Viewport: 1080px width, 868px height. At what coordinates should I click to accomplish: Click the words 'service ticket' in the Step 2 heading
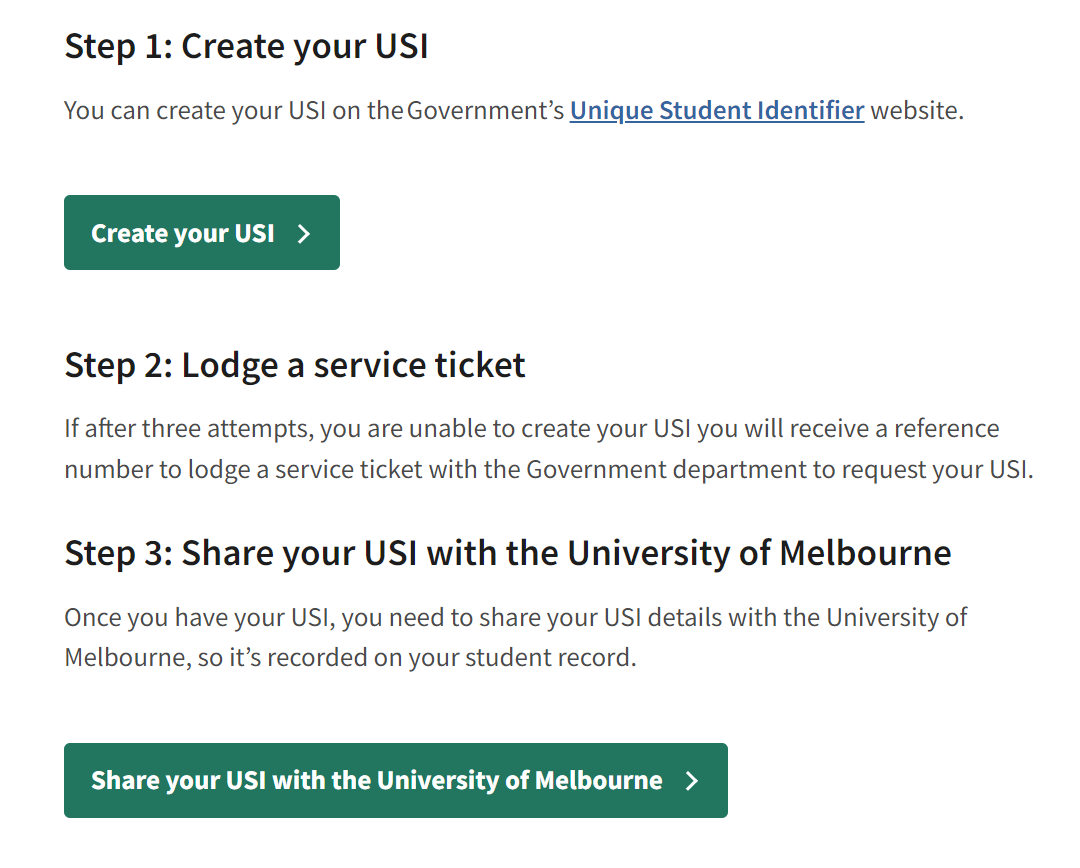[x=419, y=365]
